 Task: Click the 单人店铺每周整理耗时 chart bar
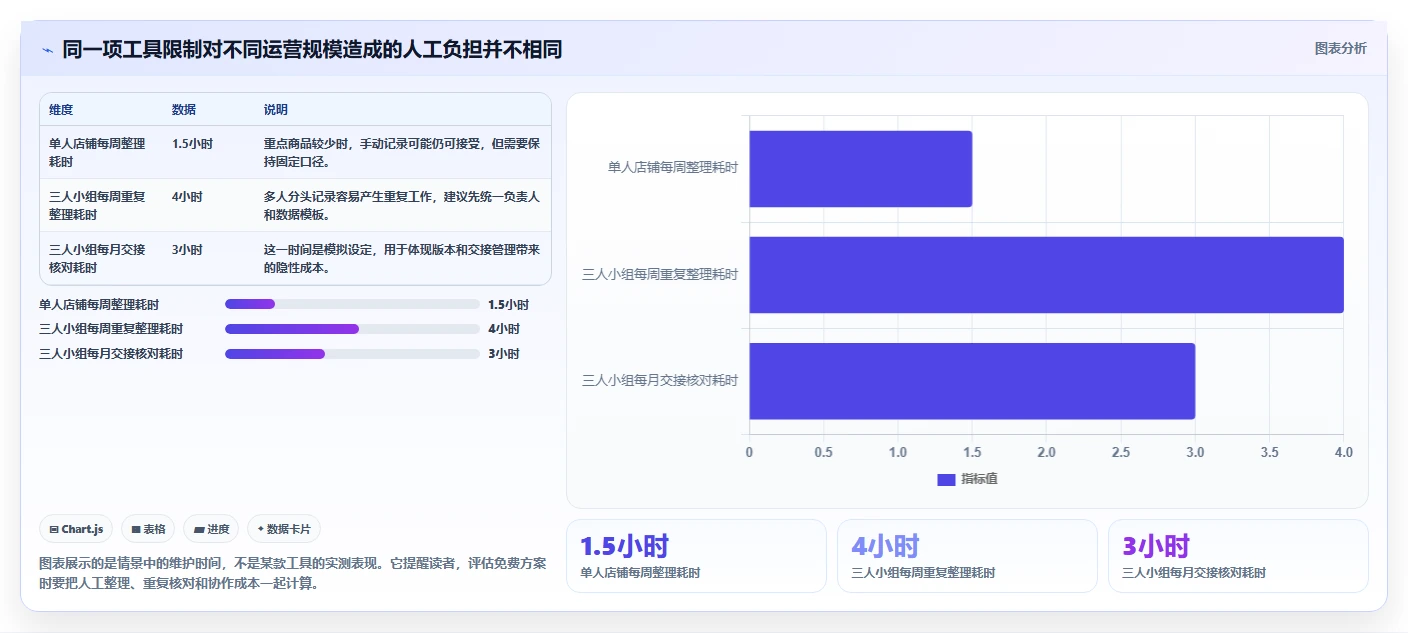click(860, 168)
